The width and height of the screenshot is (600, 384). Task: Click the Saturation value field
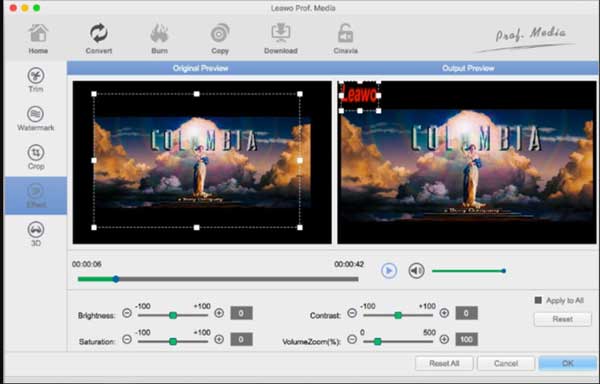pyautogui.click(x=241, y=339)
